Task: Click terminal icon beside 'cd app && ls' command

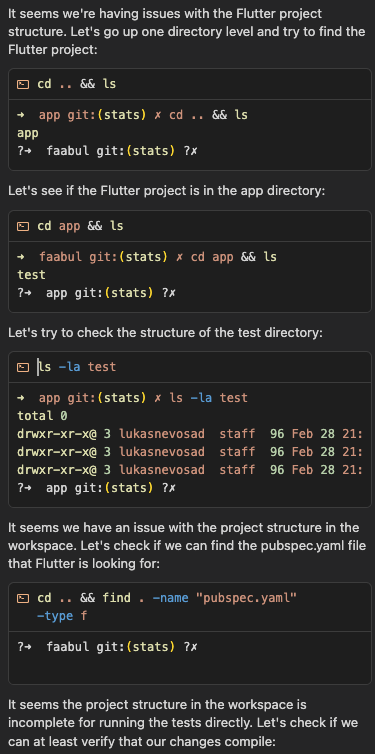Action: (x=23, y=226)
